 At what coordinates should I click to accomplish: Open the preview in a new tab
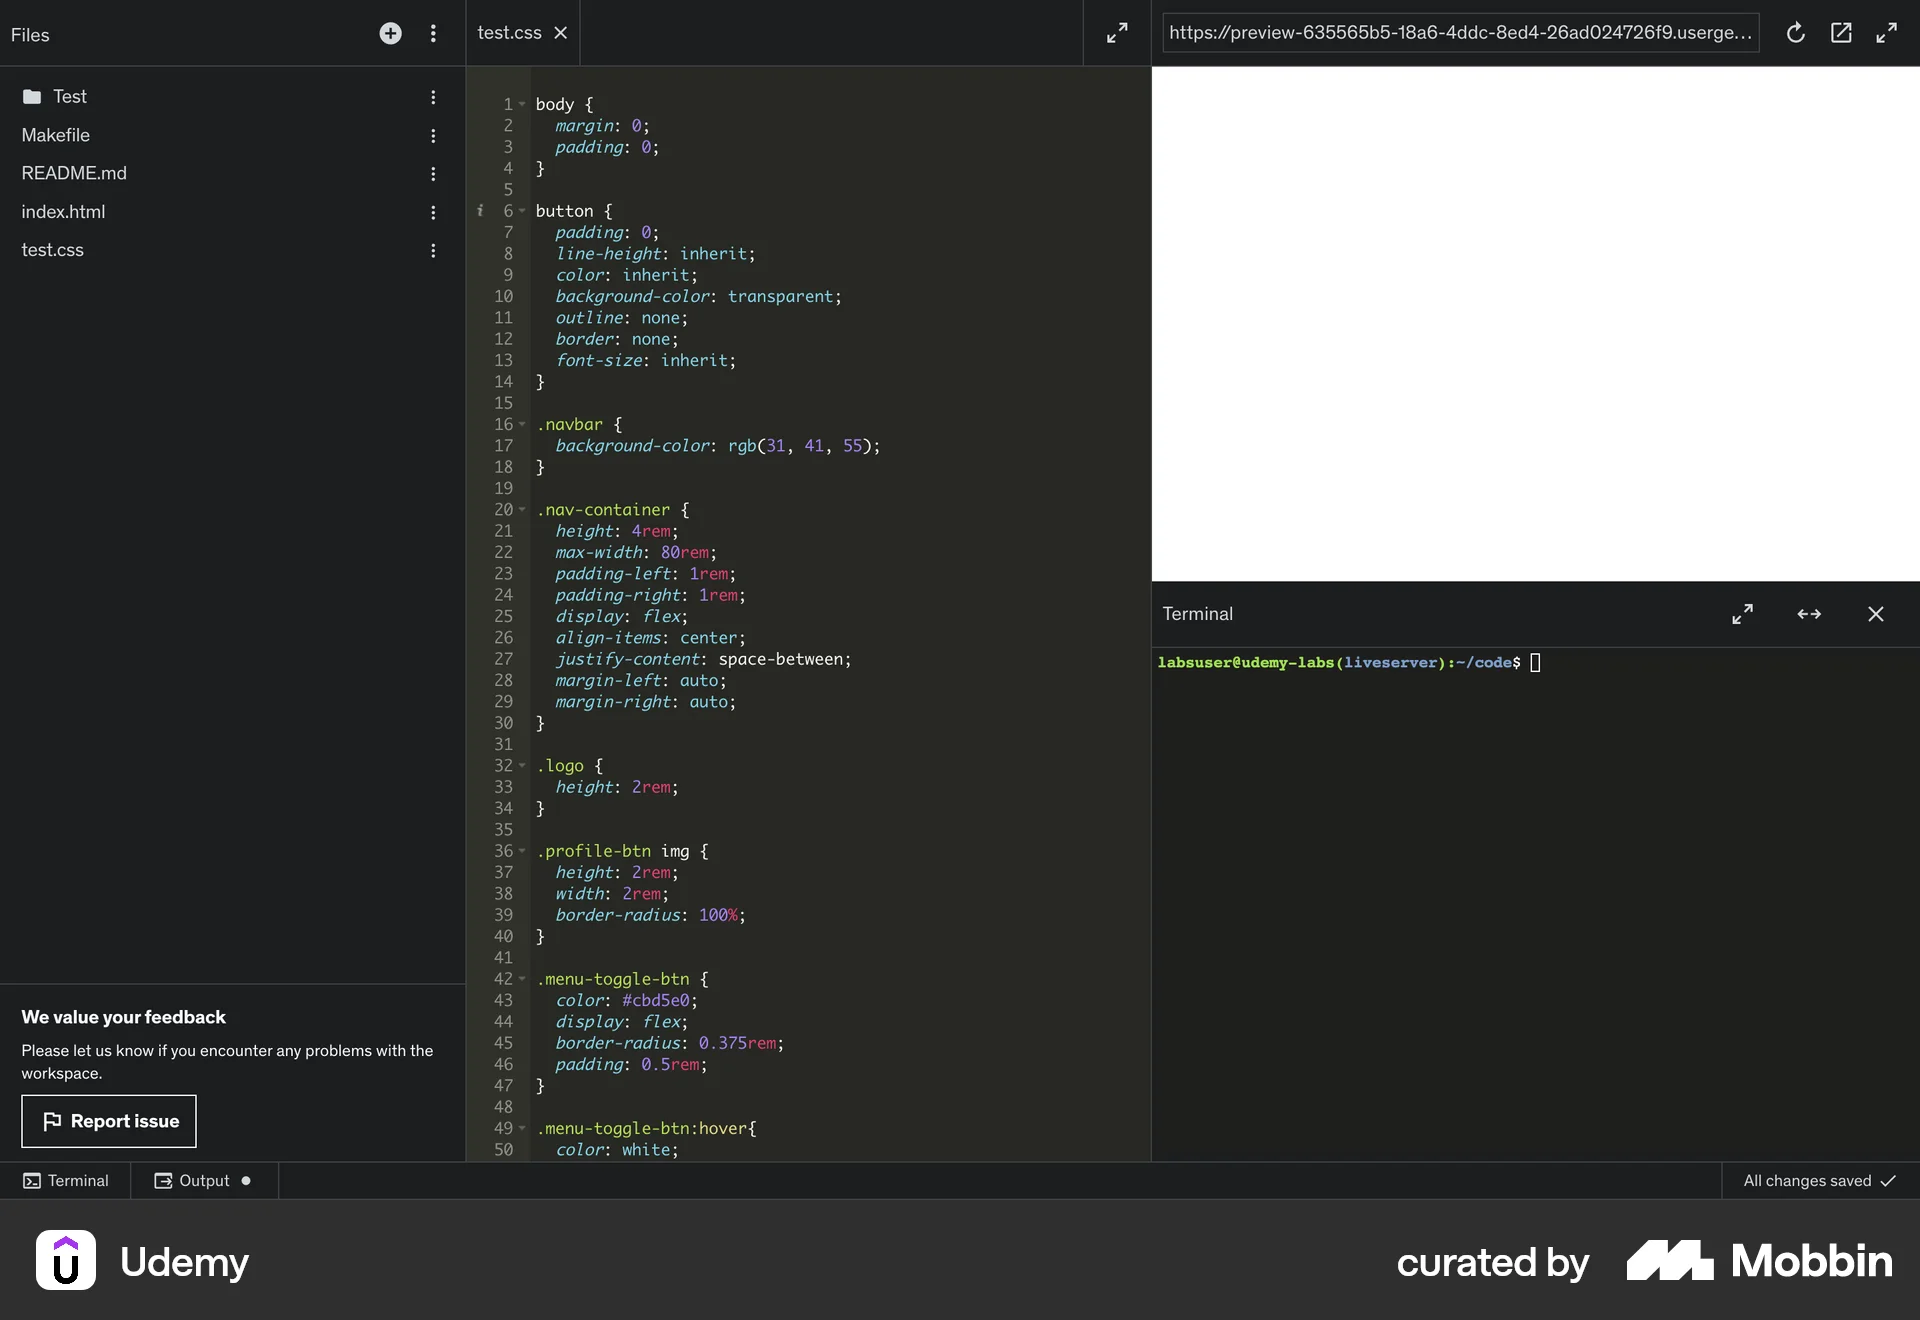(1841, 33)
